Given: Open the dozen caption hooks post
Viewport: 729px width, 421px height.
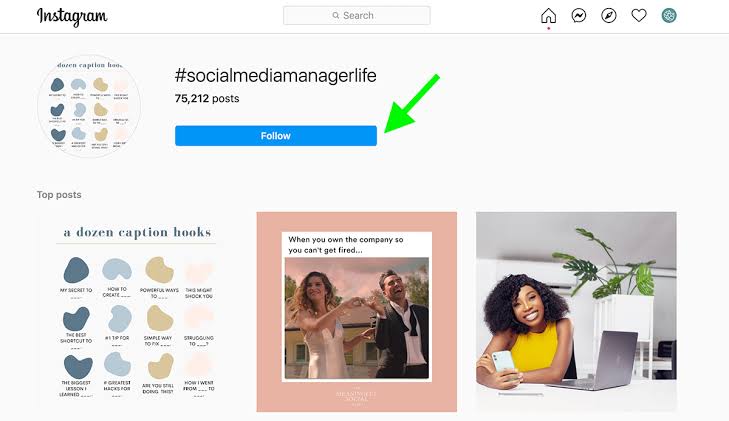Looking at the screenshot, I should click(137, 312).
